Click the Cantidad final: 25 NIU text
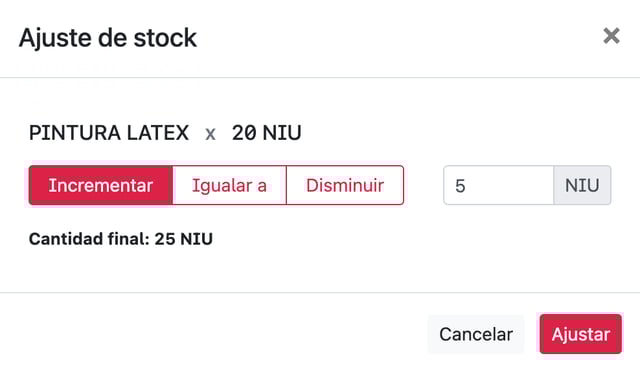The image size is (640, 369). pyautogui.click(x=121, y=239)
